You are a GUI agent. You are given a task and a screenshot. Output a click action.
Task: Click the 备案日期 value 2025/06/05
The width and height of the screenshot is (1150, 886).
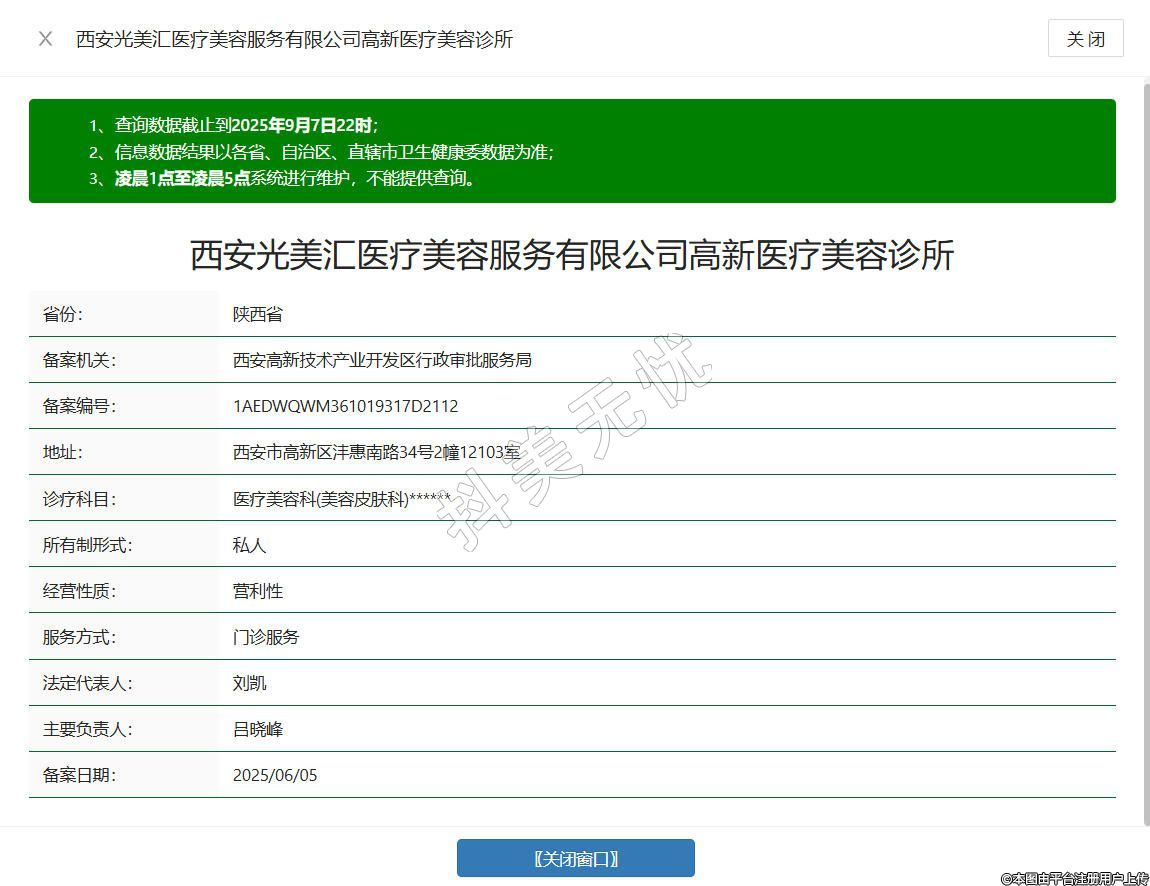[x=275, y=775]
